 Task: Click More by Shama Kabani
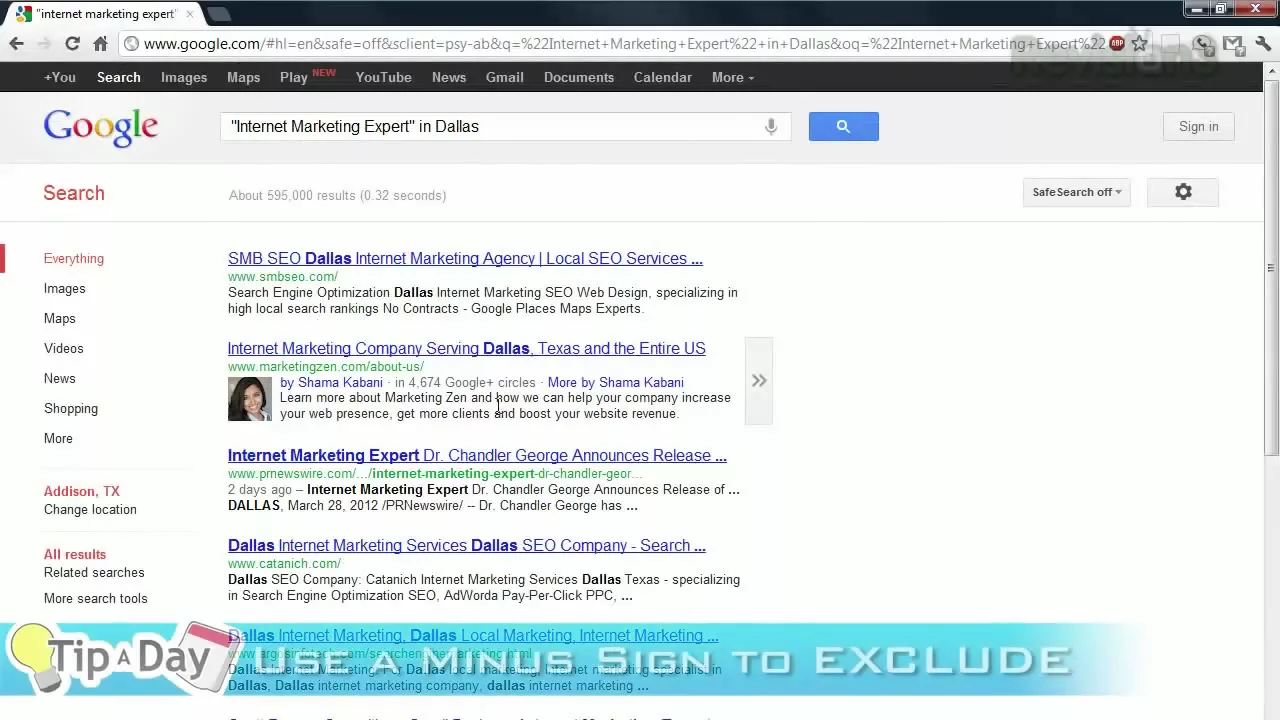tap(616, 382)
